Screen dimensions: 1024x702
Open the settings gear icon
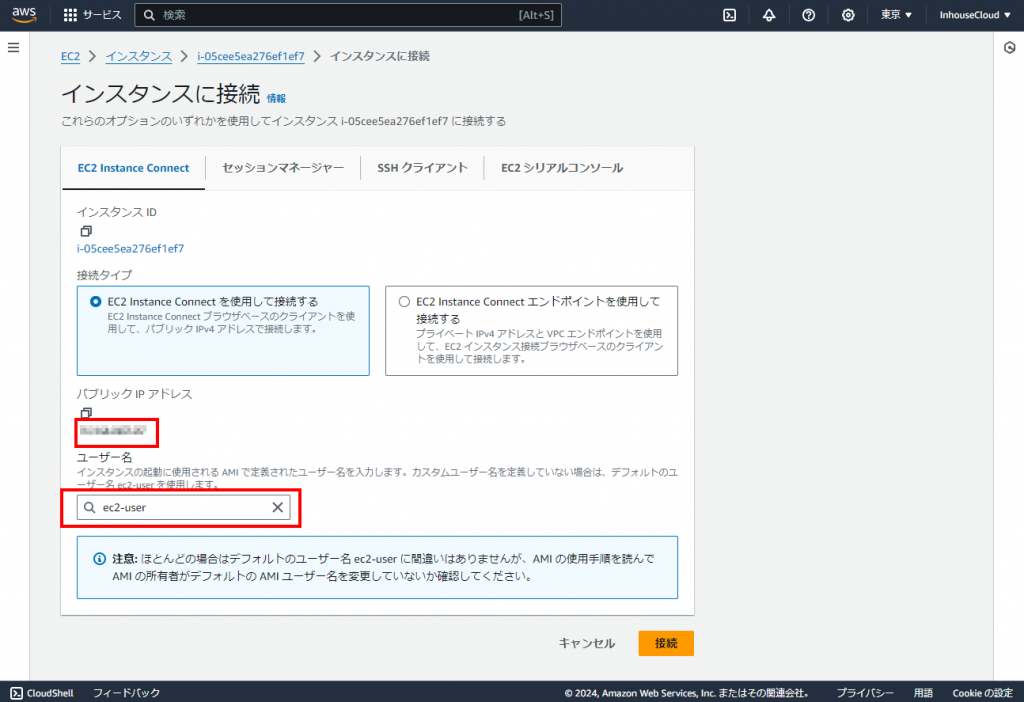(x=848, y=15)
